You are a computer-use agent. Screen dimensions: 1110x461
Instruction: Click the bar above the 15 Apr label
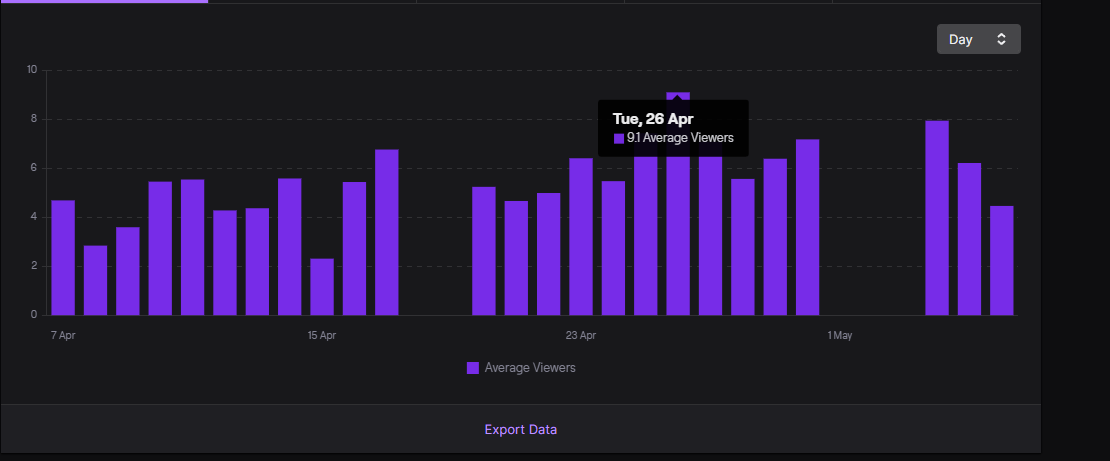(x=322, y=287)
